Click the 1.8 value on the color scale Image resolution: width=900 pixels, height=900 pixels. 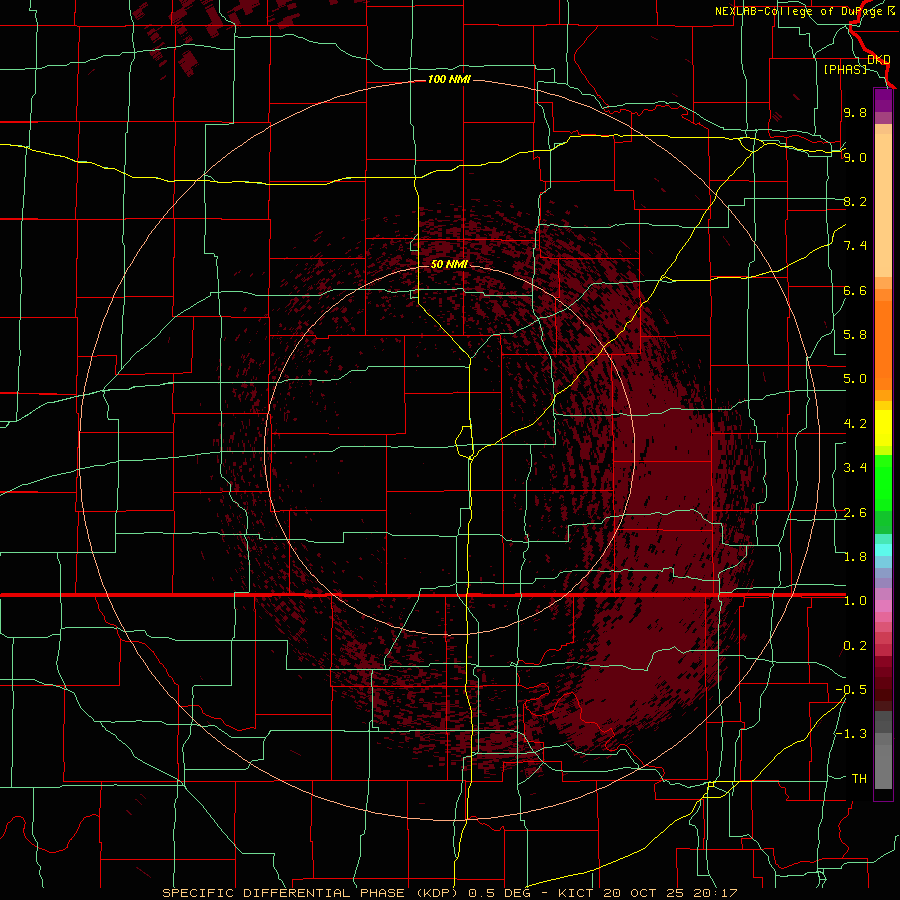point(855,557)
